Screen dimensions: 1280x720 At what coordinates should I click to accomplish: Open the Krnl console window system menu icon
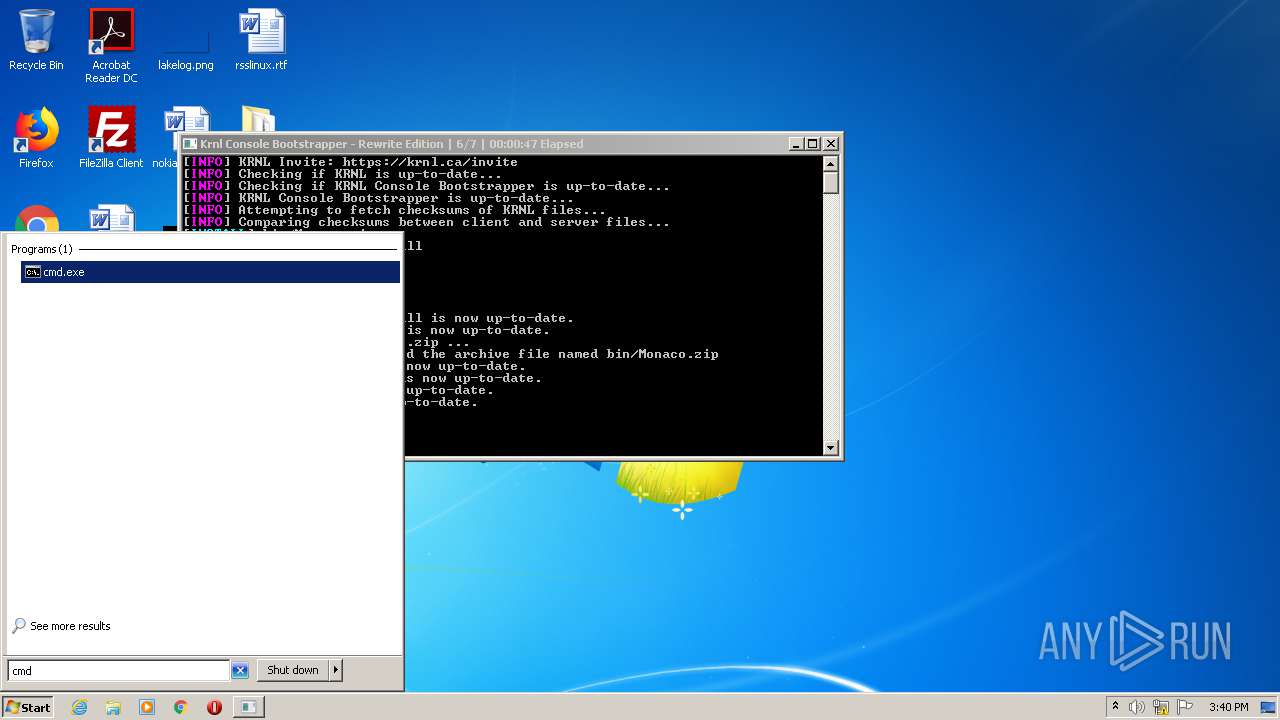point(190,144)
